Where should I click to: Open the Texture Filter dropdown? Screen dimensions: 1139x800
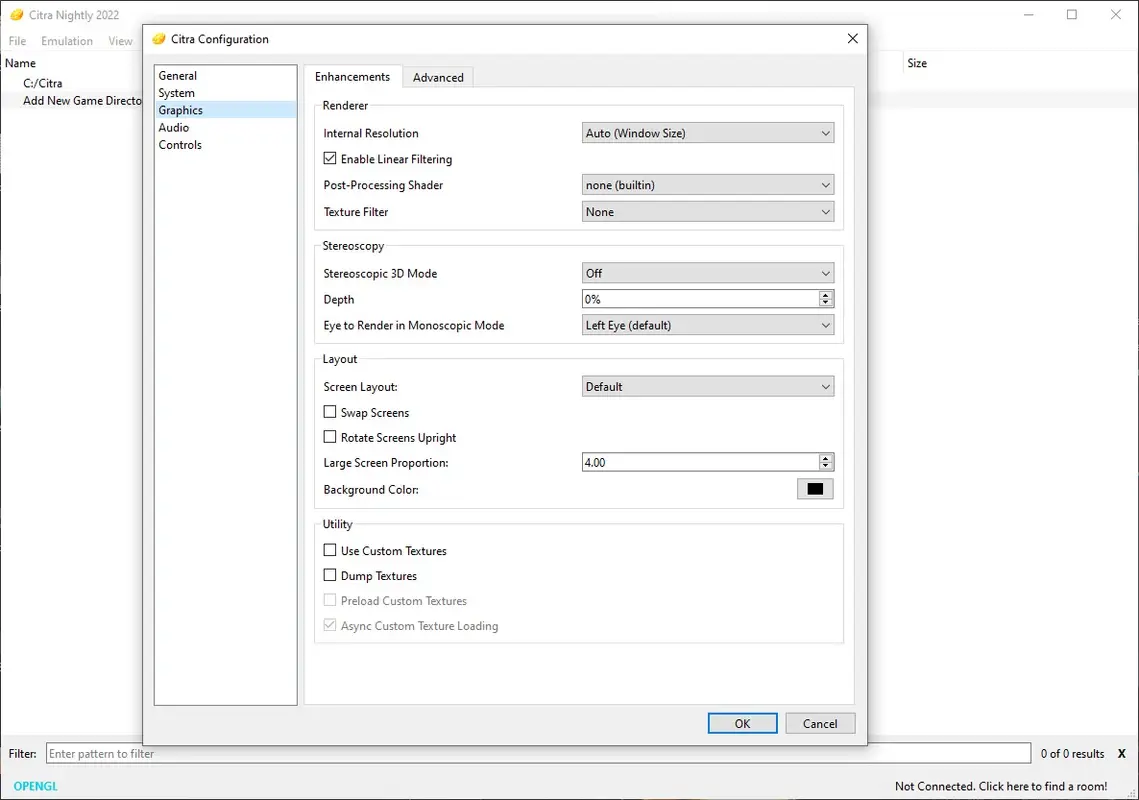point(708,211)
